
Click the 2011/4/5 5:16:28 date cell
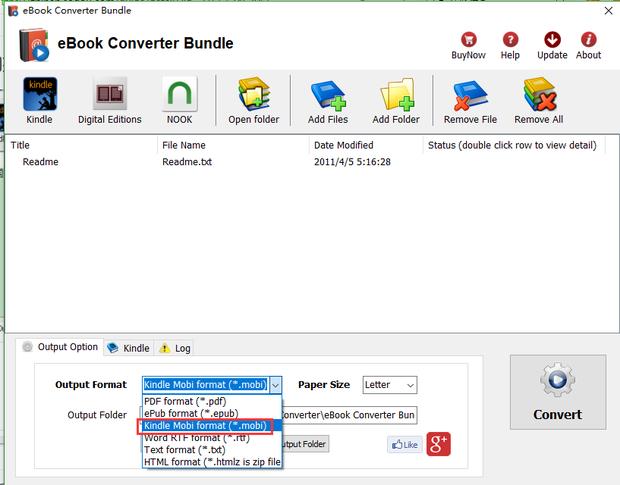click(x=352, y=162)
